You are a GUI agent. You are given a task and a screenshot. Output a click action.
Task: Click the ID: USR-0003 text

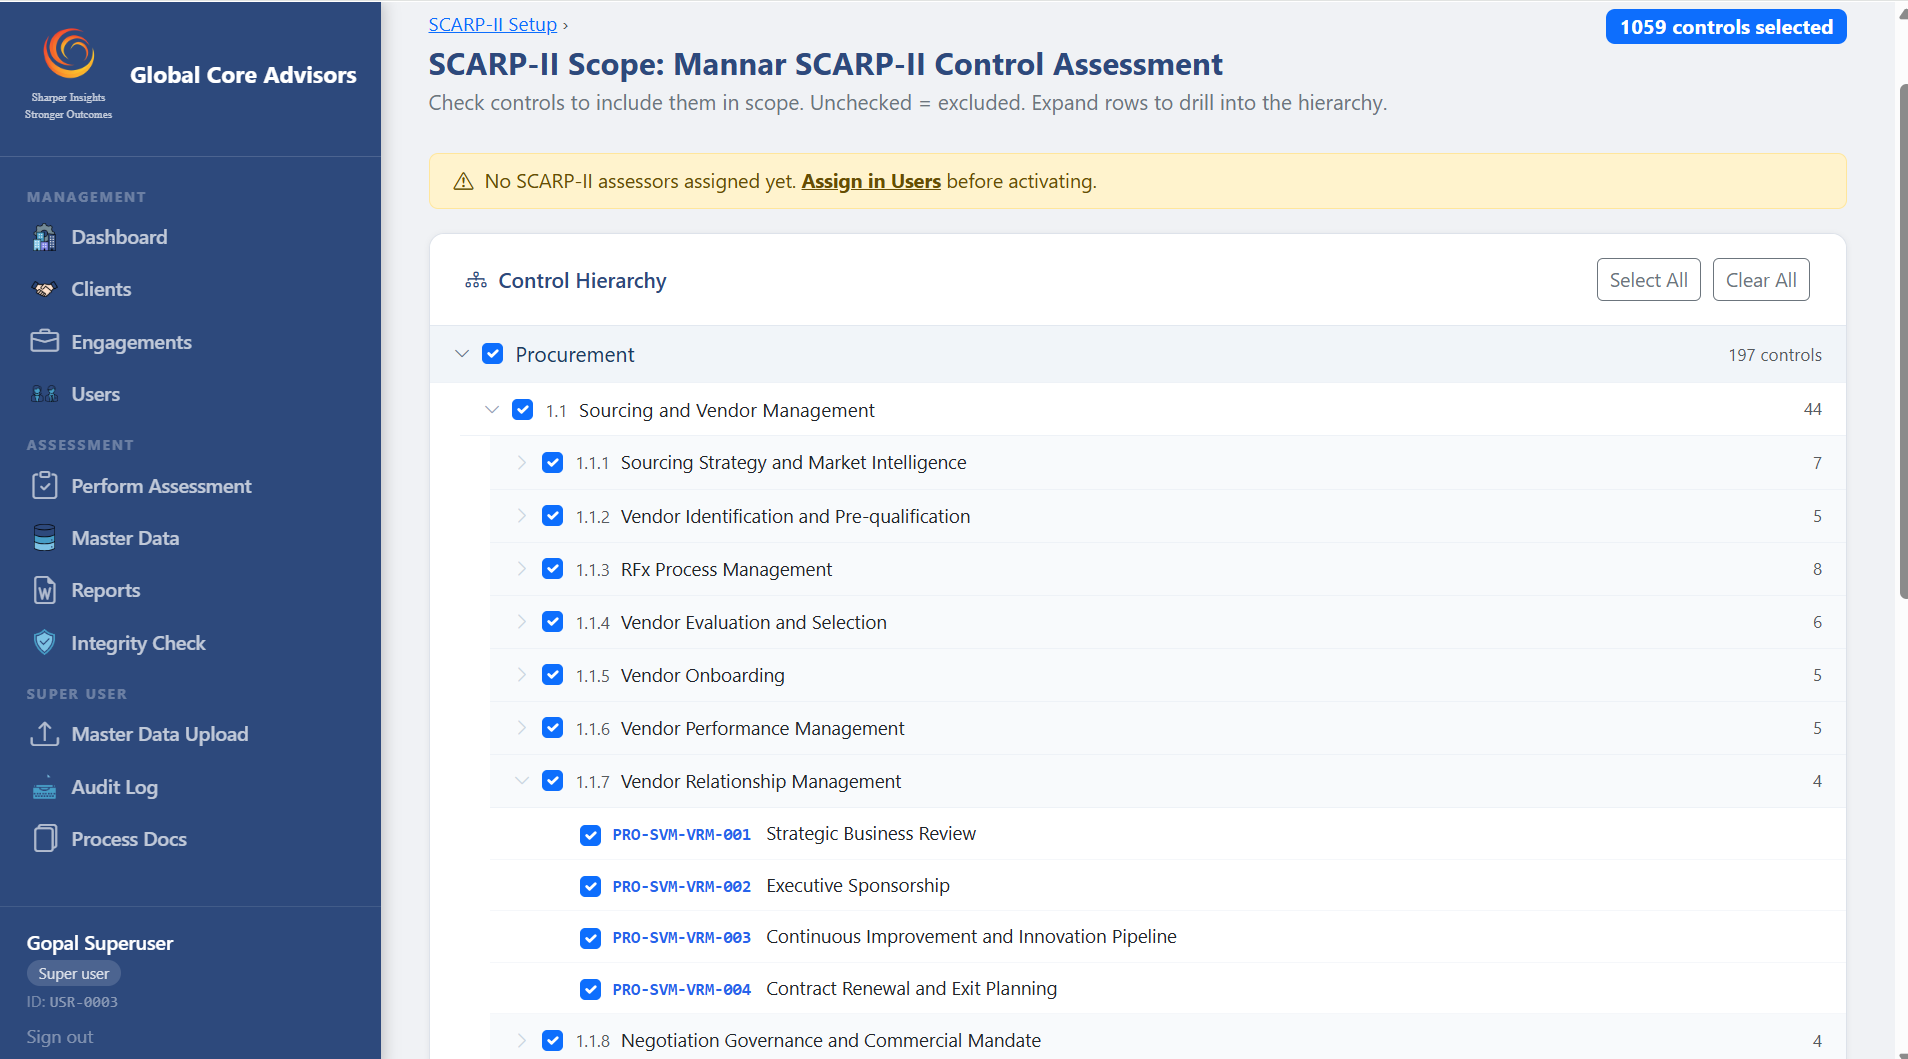pos(72,1002)
